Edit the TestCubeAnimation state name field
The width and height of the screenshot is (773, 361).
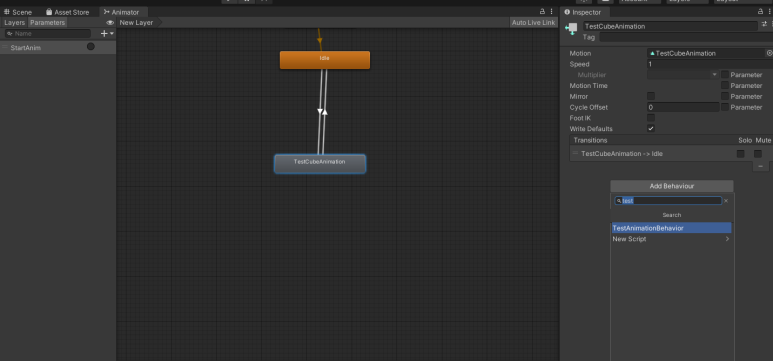tap(670, 26)
